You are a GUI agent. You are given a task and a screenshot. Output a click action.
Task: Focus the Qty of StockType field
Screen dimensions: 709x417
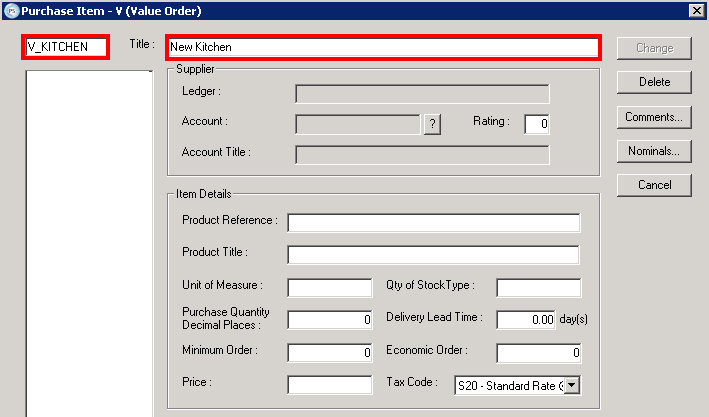(x=538, y=288)
